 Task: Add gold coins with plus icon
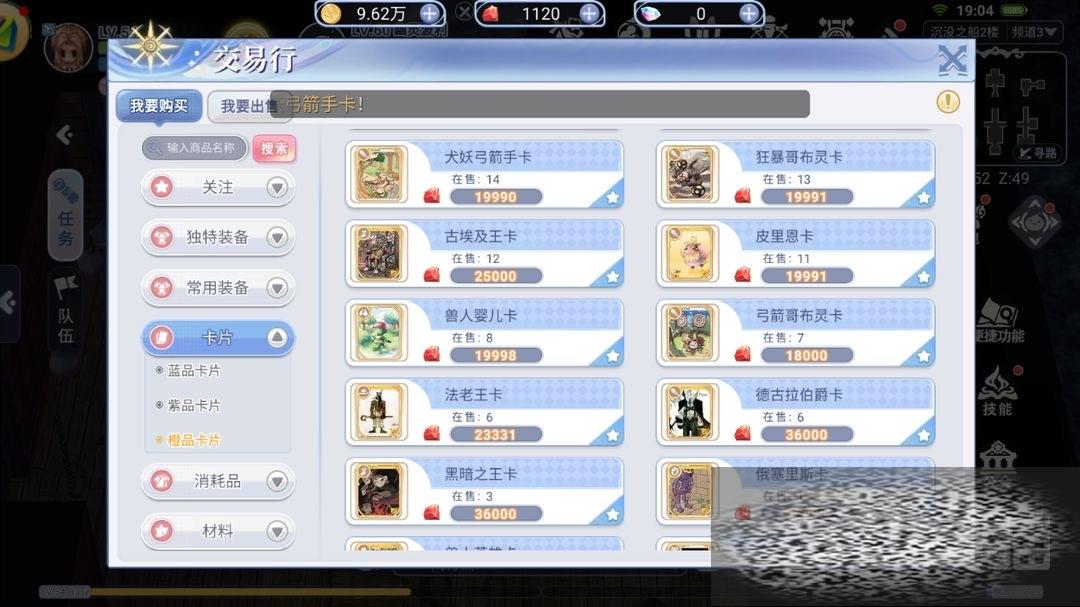(x=429, y=13)
